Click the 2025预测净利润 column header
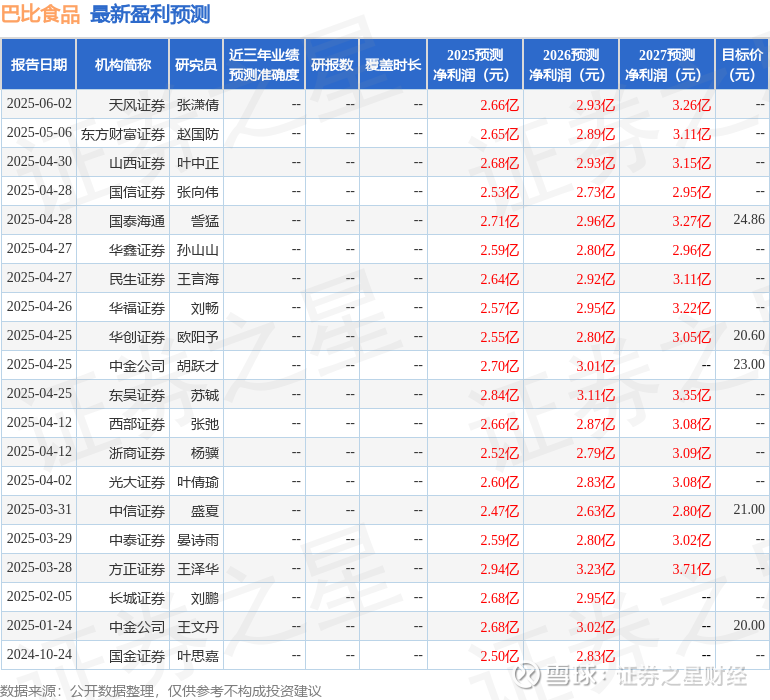The height and width of the screenshot is (700, 770). click(x=475, y=65)
